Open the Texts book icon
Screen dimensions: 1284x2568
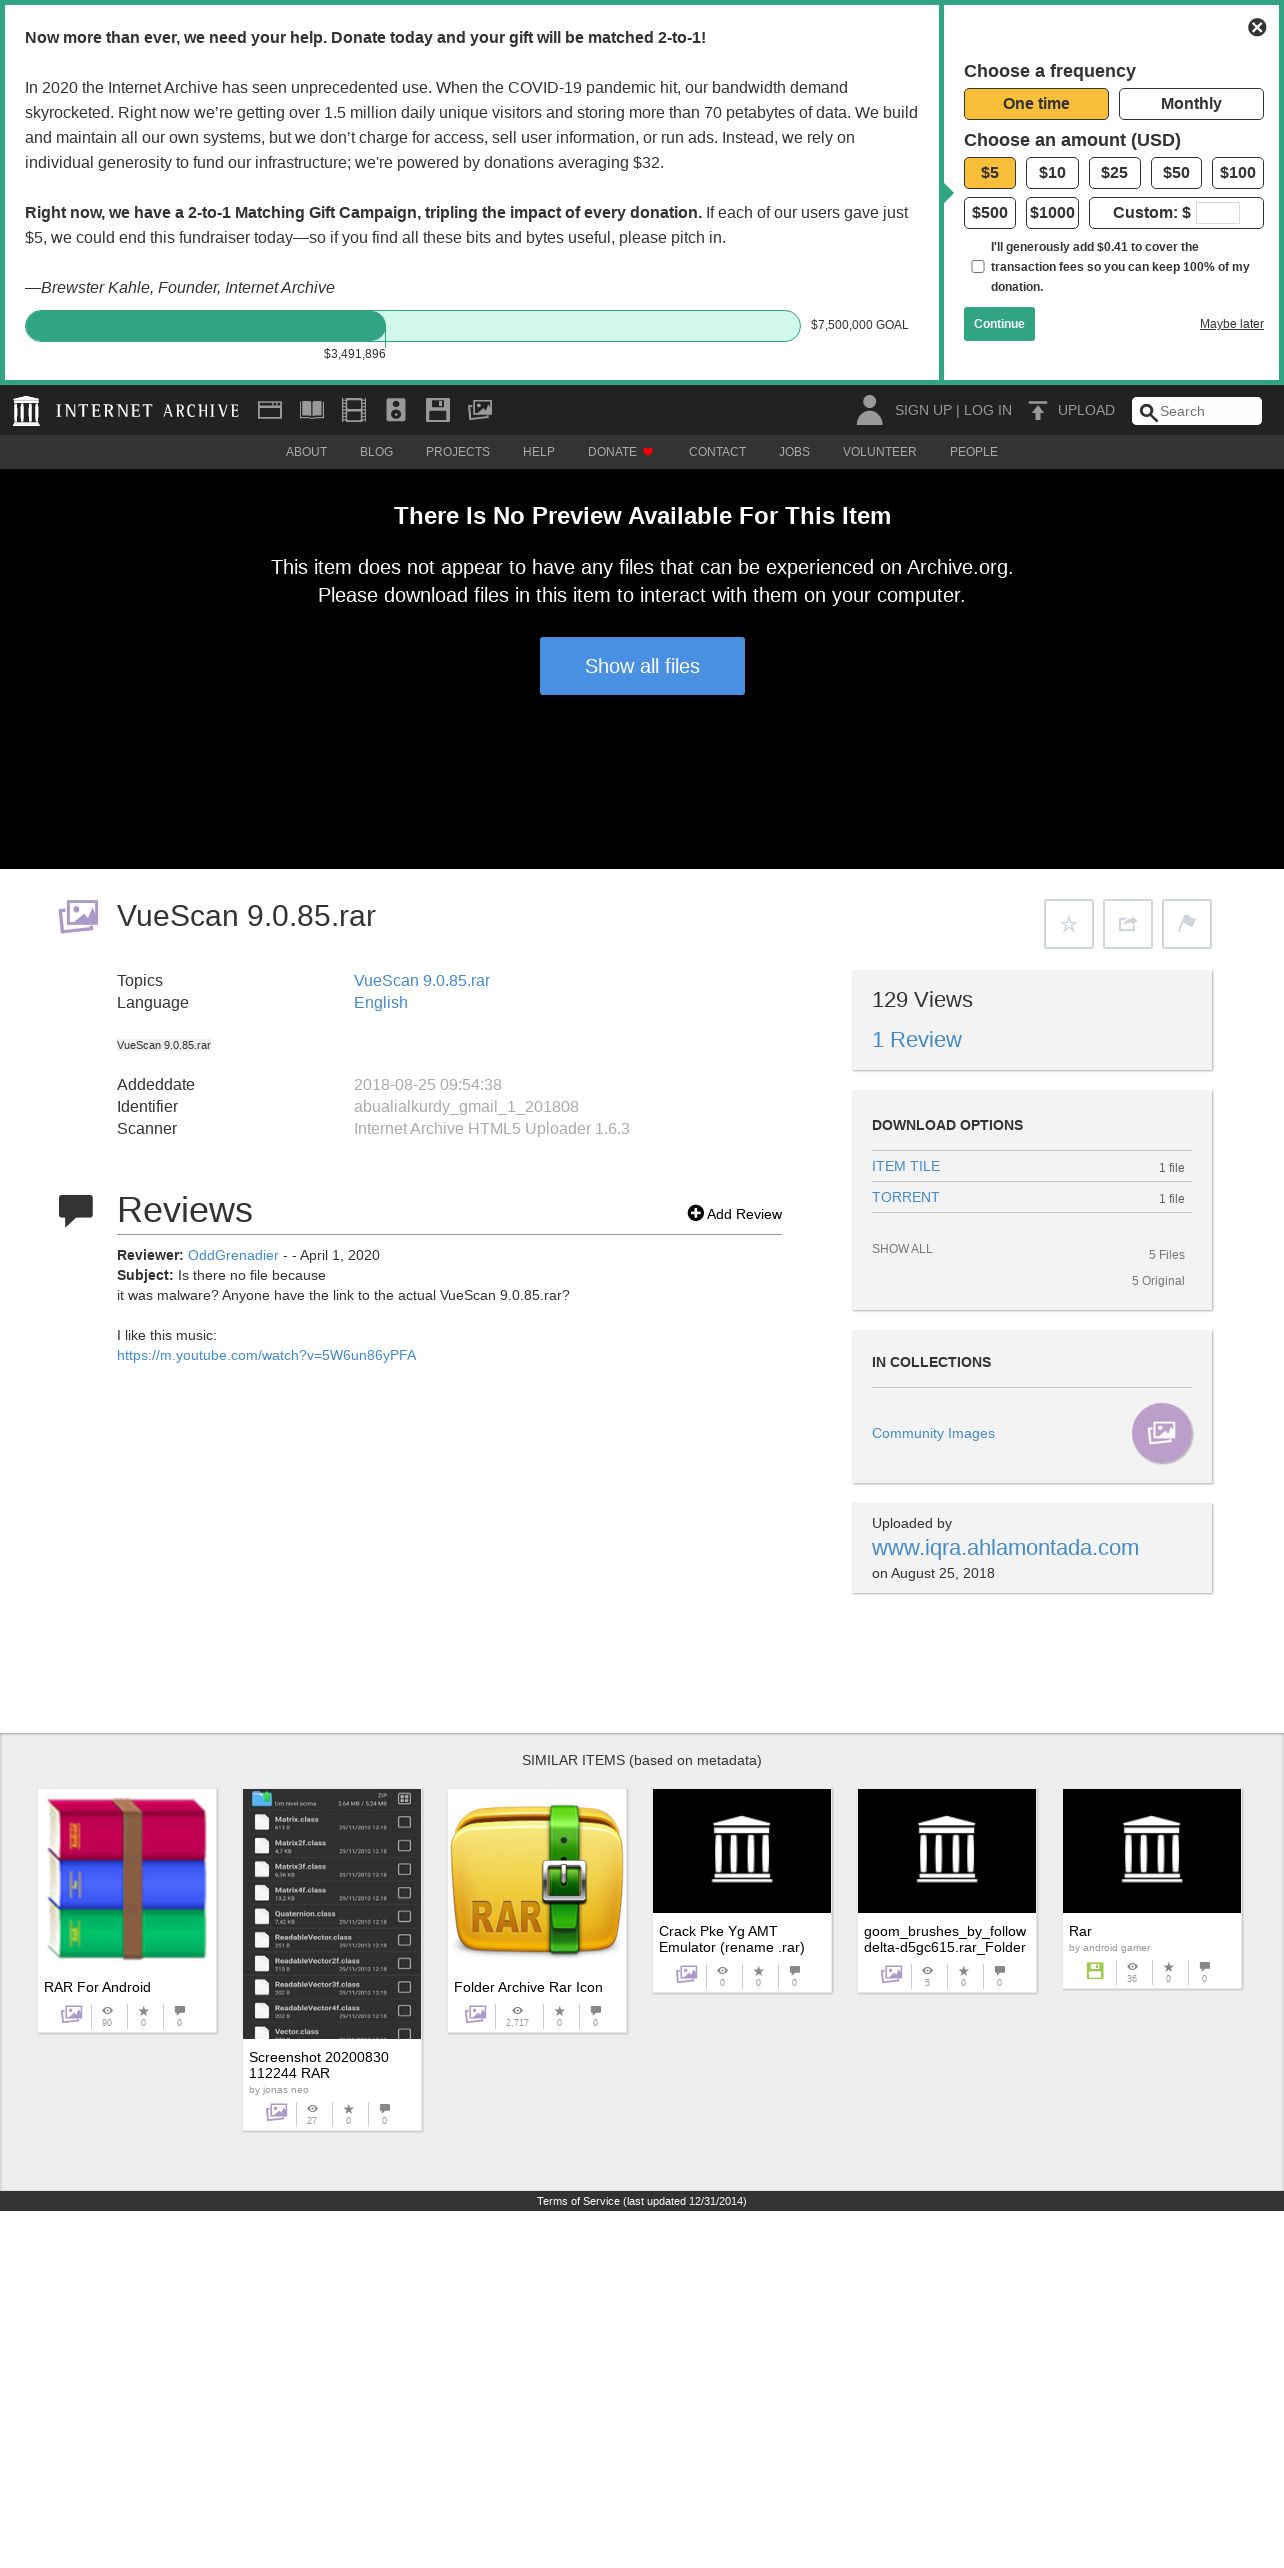coord(312,410)
